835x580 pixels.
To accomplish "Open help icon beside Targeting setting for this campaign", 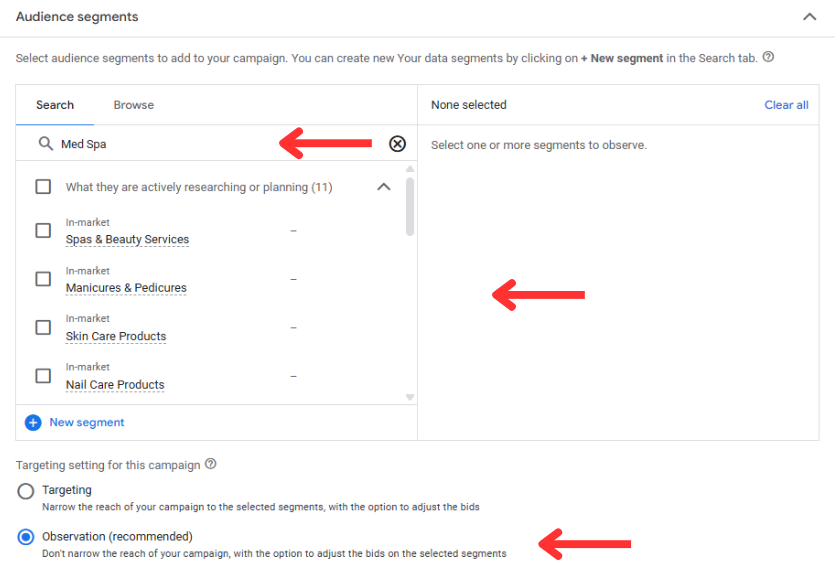I will [211, 464].
